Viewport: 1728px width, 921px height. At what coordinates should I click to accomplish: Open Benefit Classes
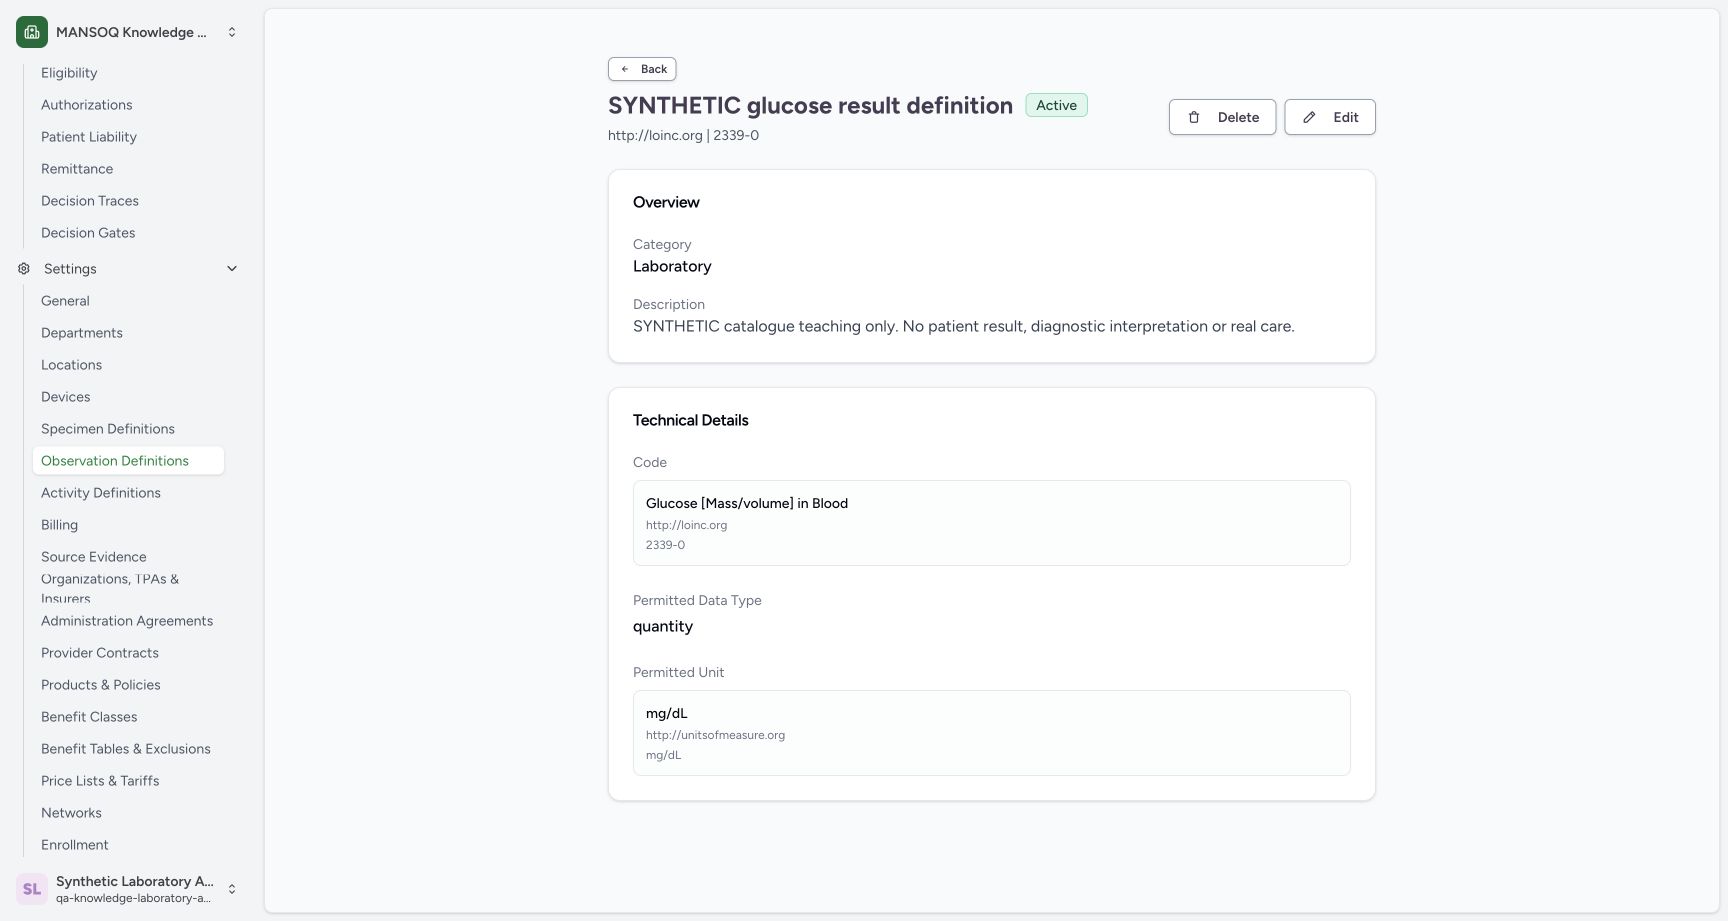89,717
